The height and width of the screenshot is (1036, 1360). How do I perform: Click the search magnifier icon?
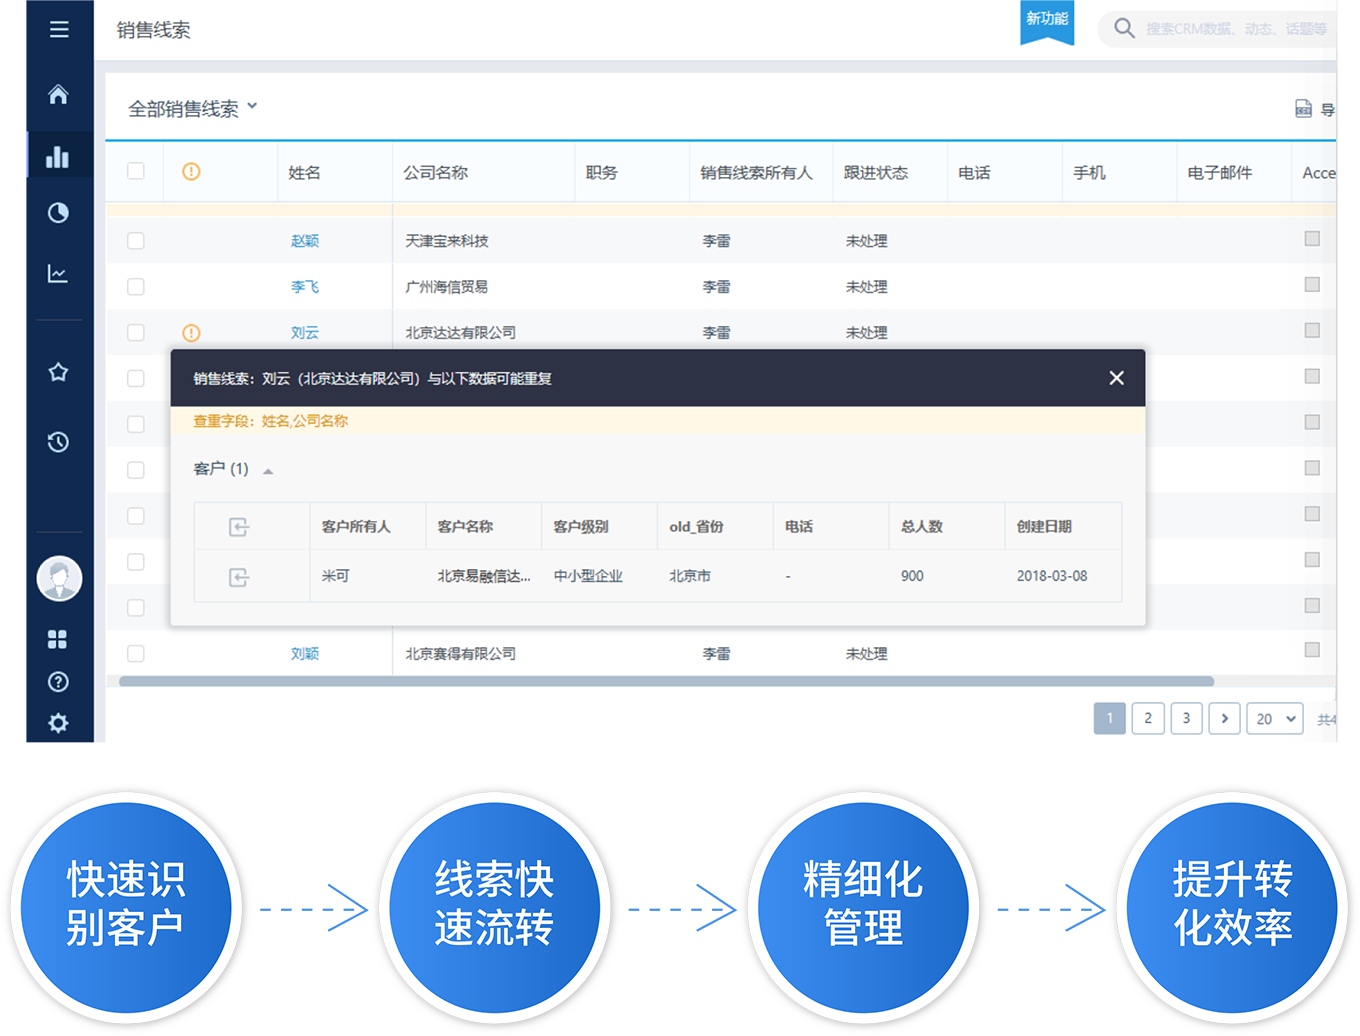(x=1124, y=28)
